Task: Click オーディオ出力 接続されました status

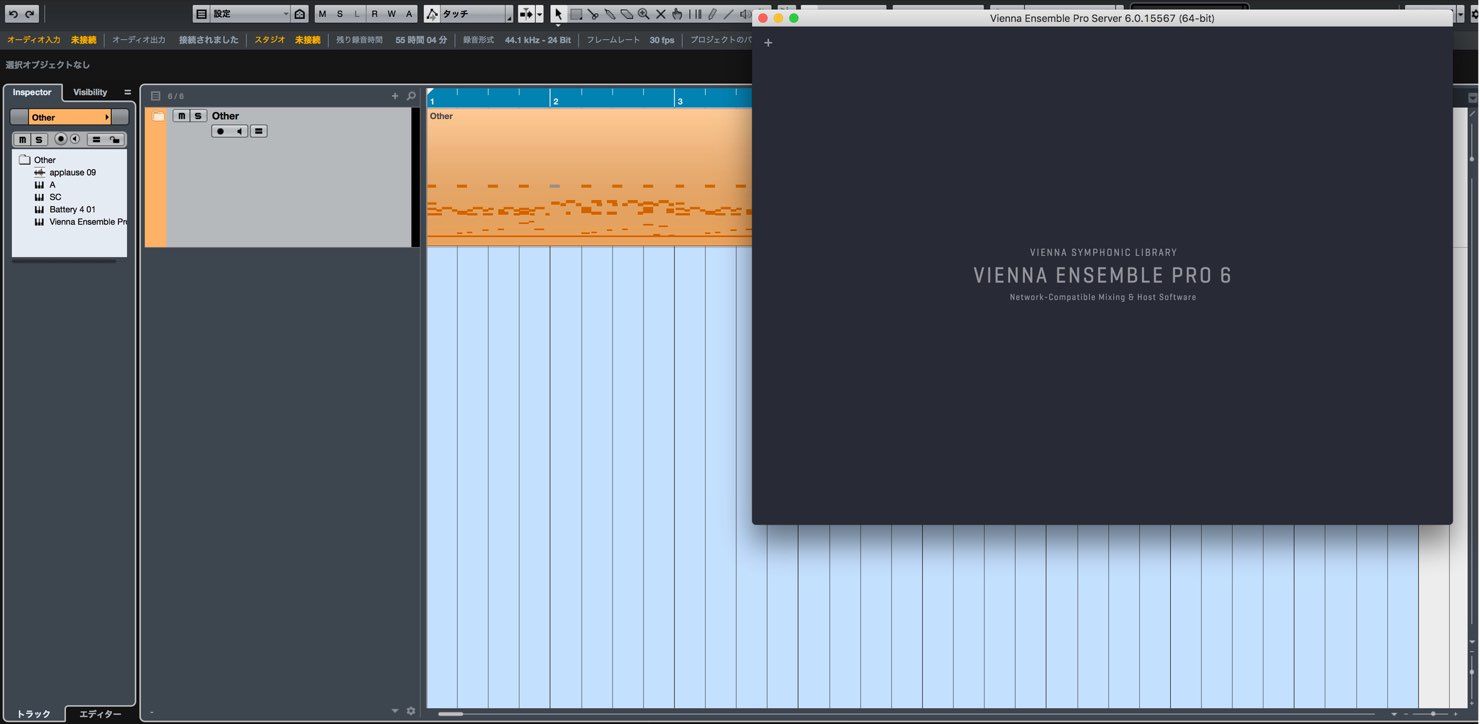Action: coord(175,40)
